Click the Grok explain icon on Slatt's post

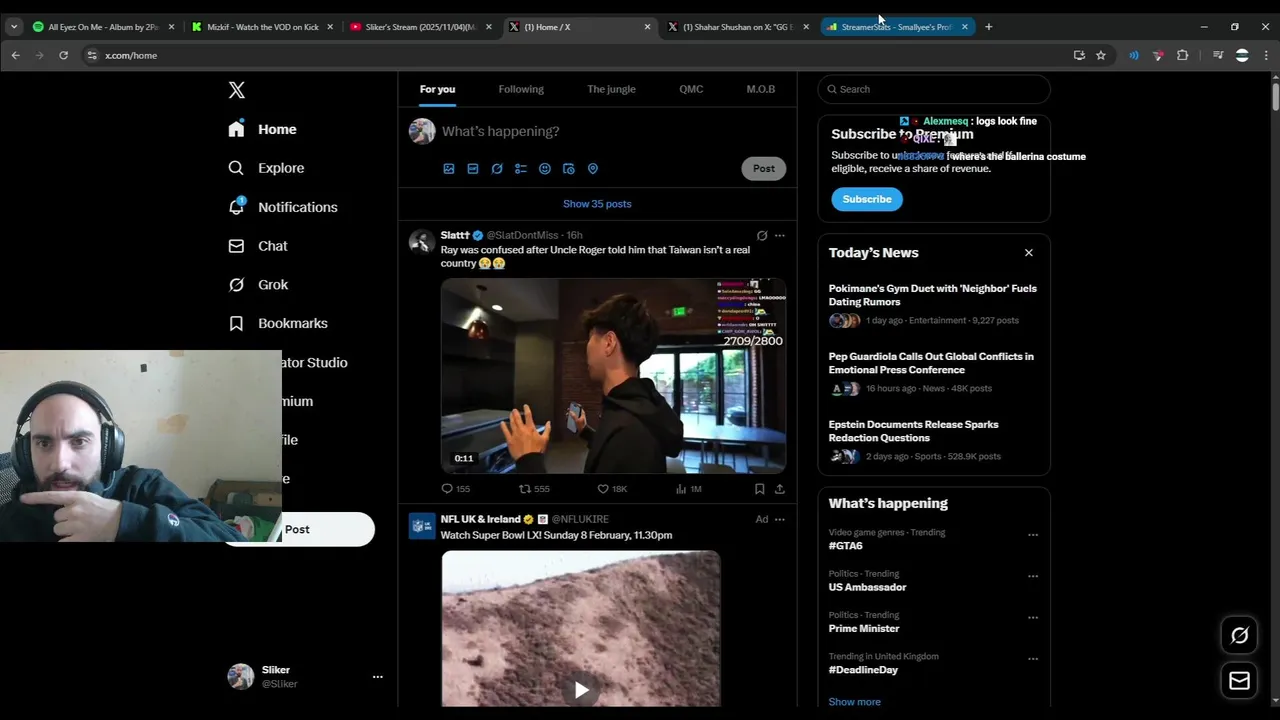pyautogui.click(x=762, y=236)
